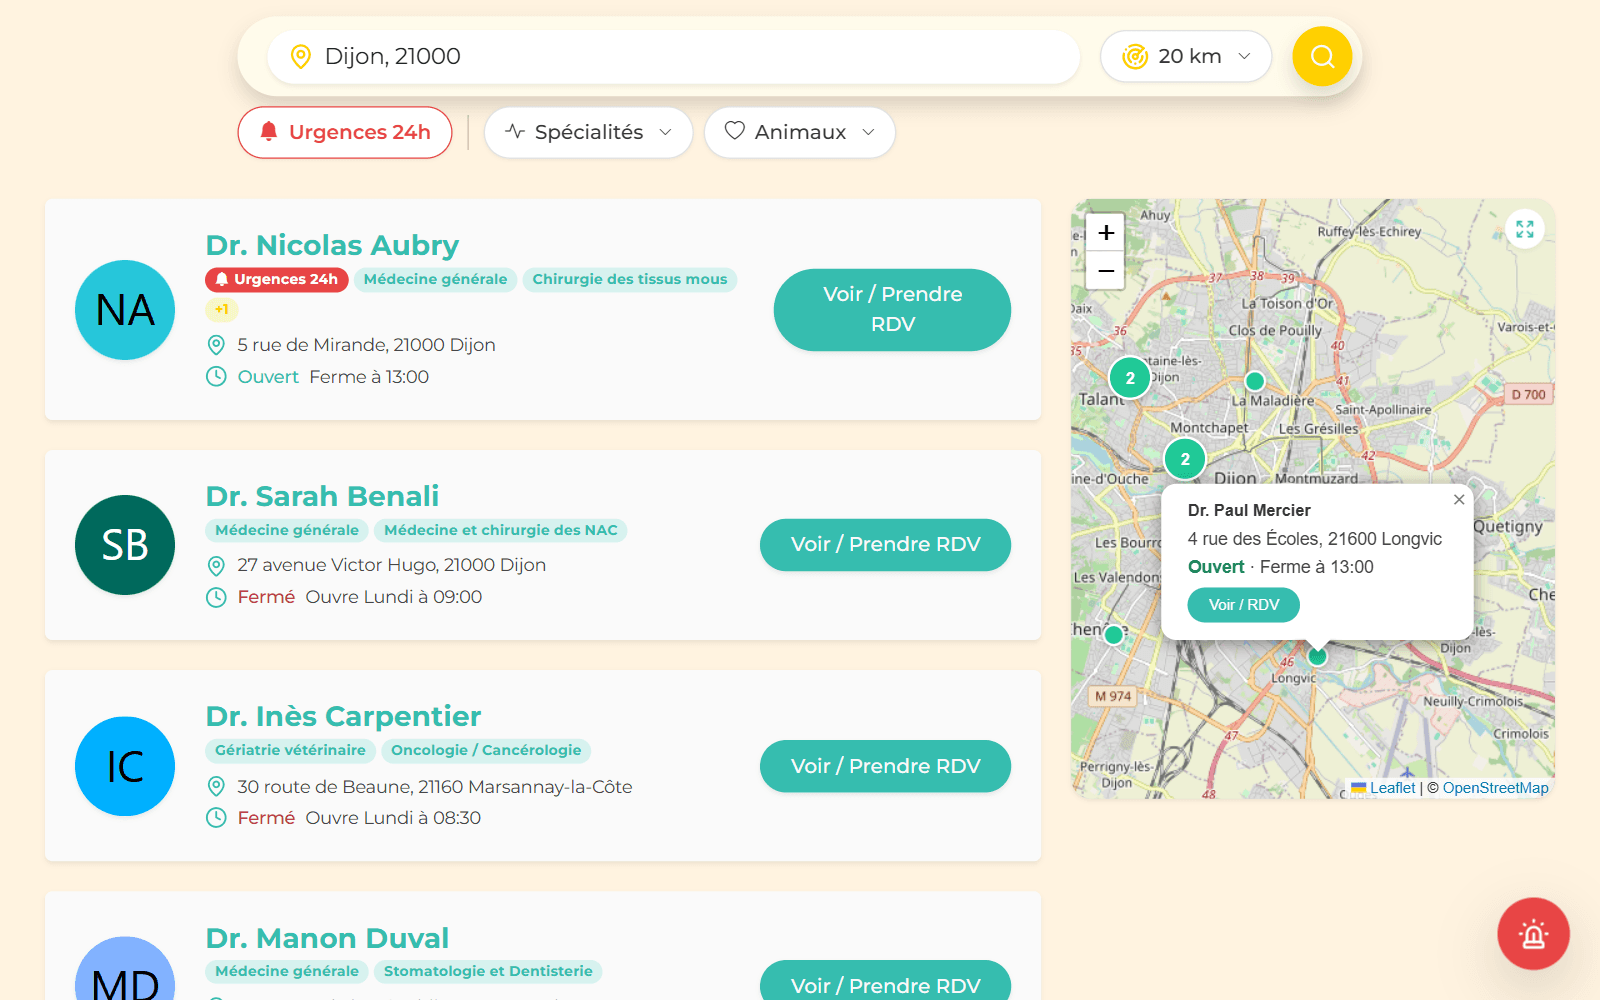Click pin icon beside 30 route de Beaune

(x=216, y=787)
